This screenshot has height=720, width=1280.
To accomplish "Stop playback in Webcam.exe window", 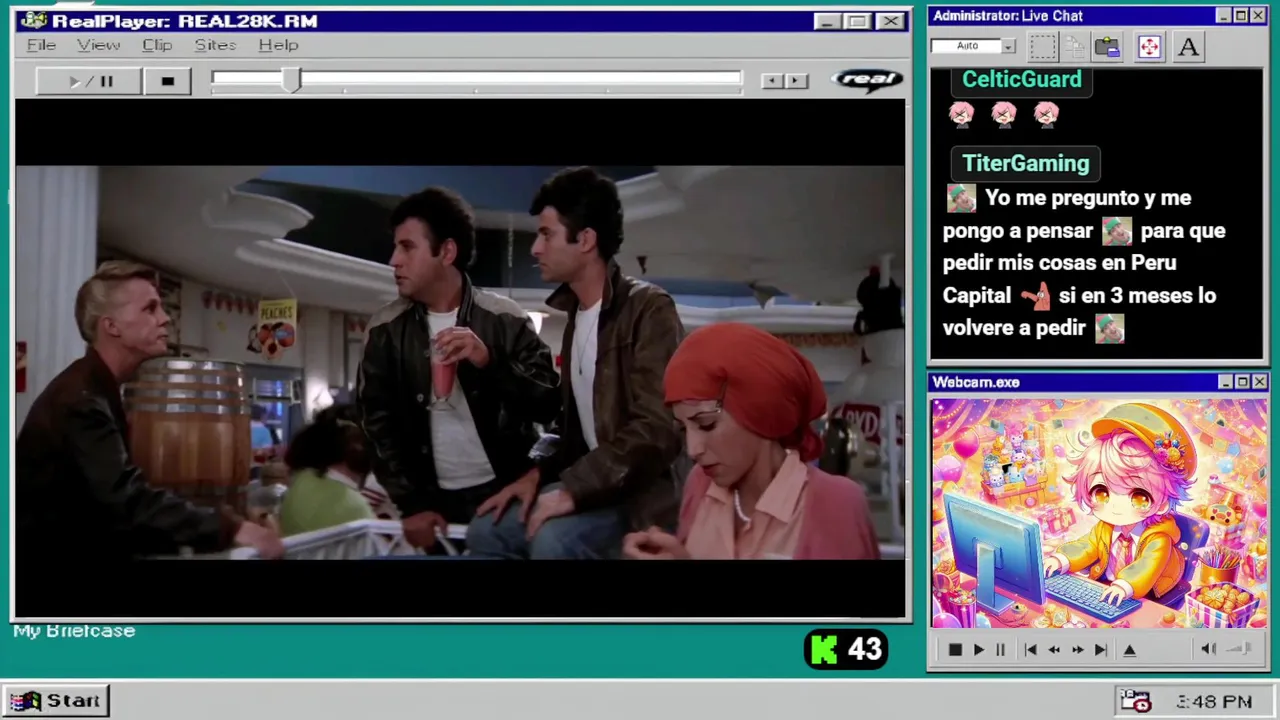I will (x=955, y=650).
